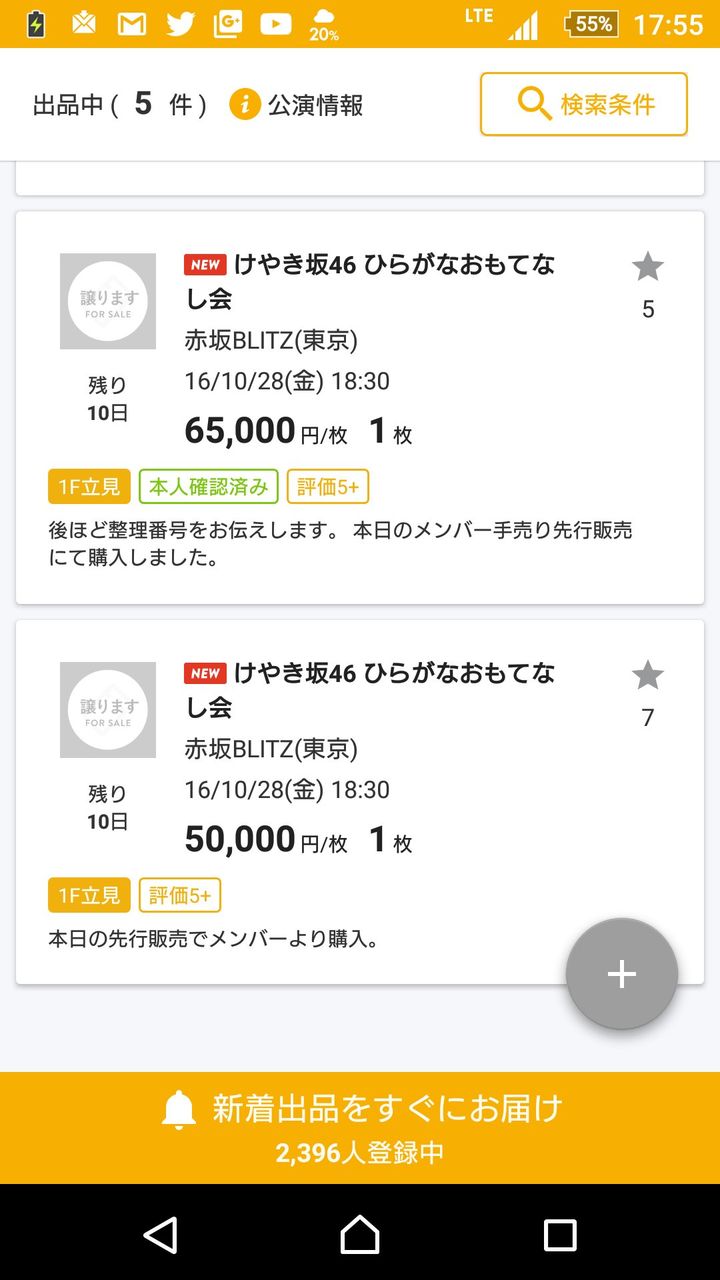Tap the Gmail icon in the status bar
Image resolution: width=720 pixels, height=1280 pixels.
132,24
